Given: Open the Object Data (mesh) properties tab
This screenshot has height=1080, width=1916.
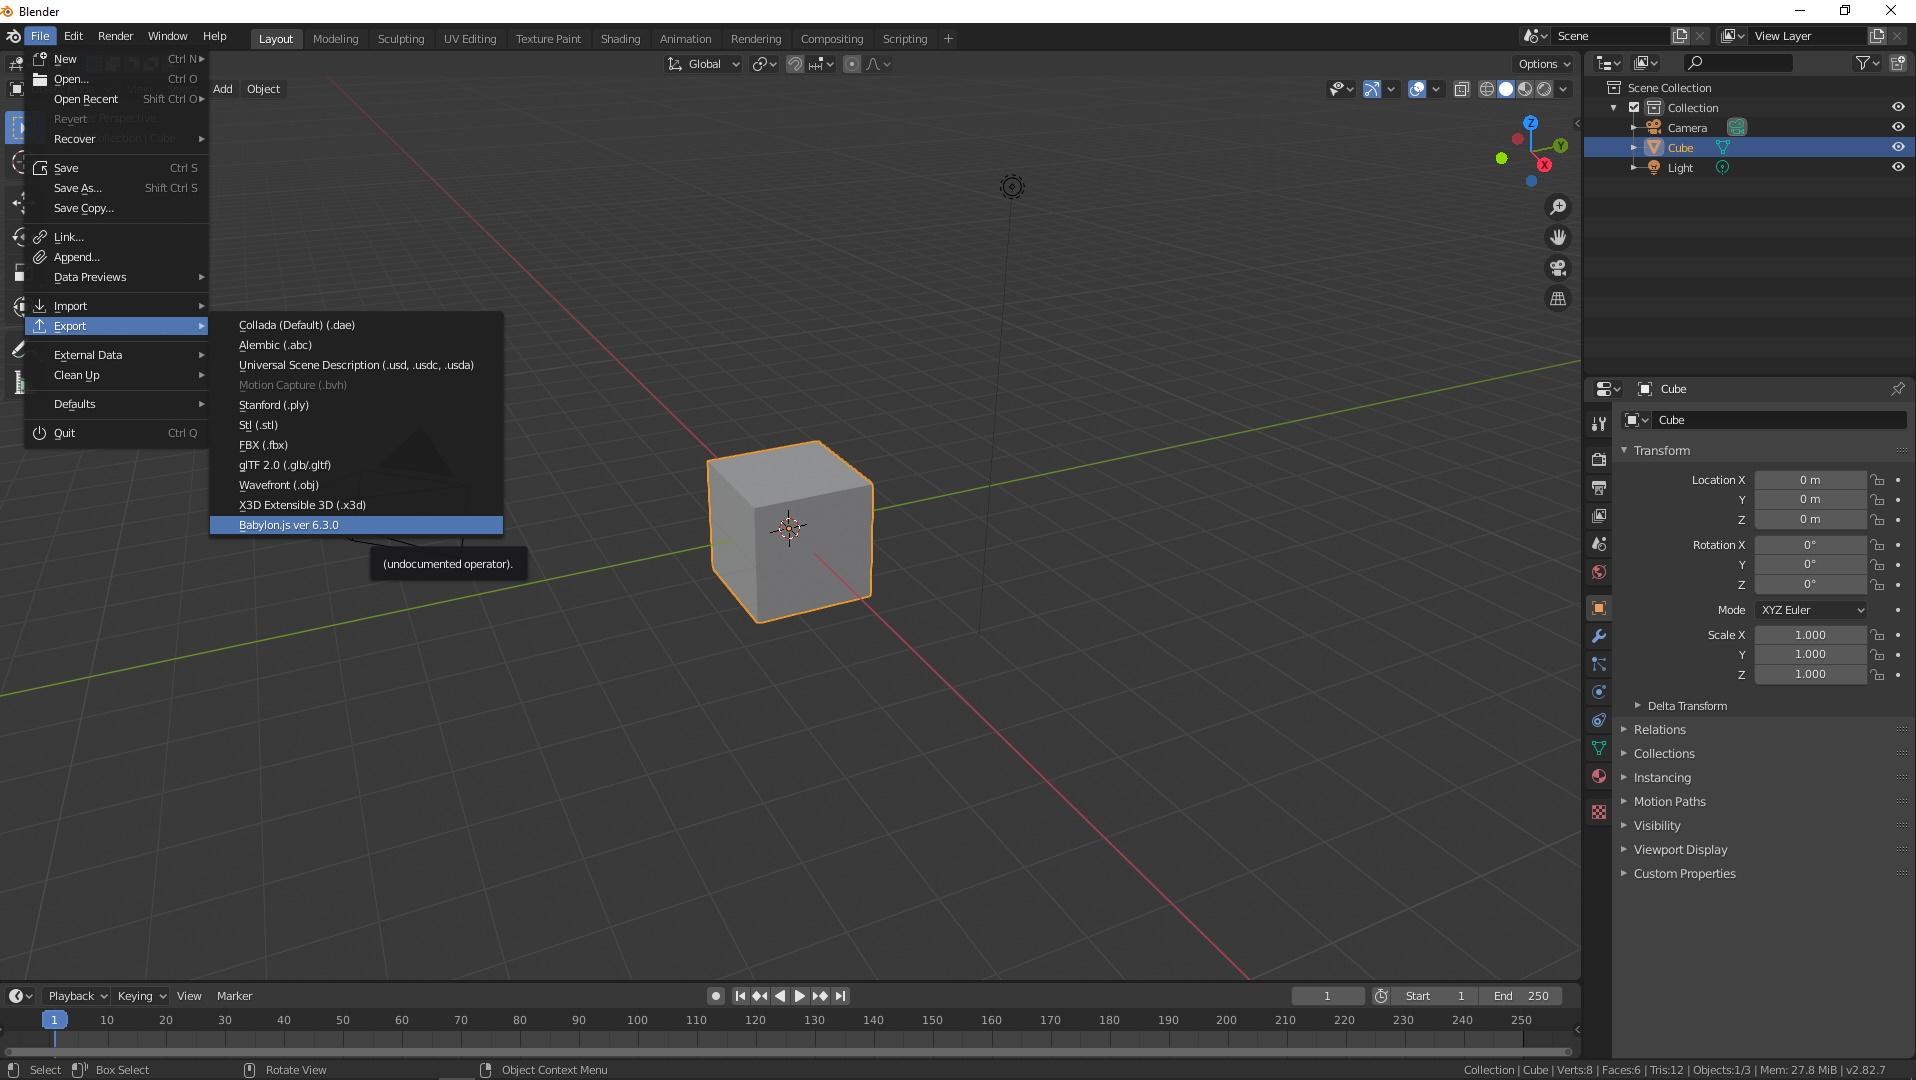Looking at the screenshot, I should pyautogui.click(x=1599, y=748).
